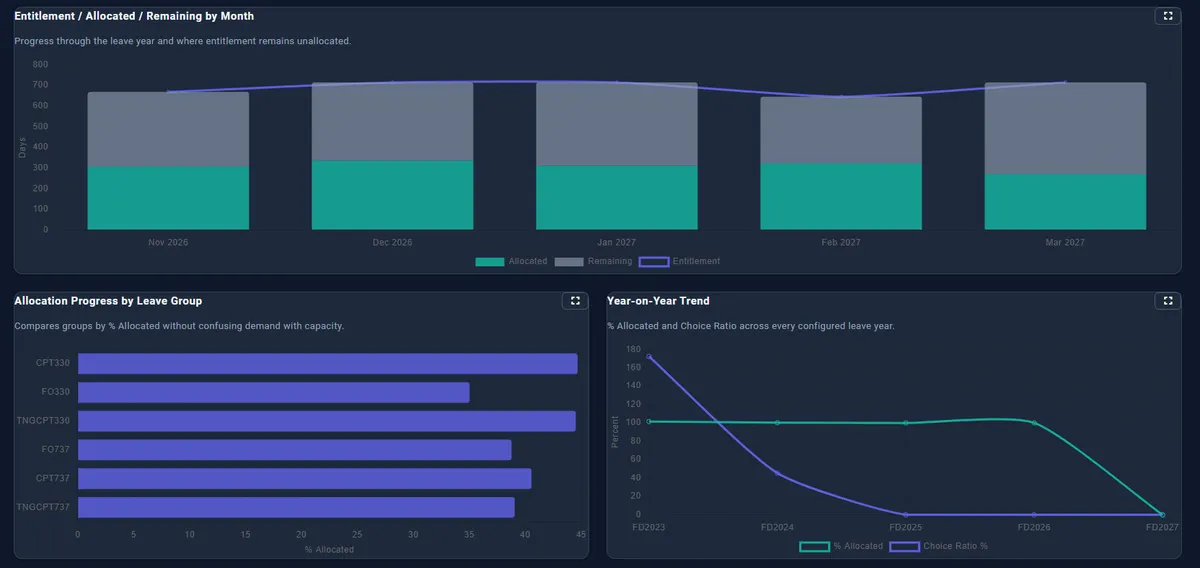Select the CPT737 allocation bar

pyautogui.click(x=304, y=479)
